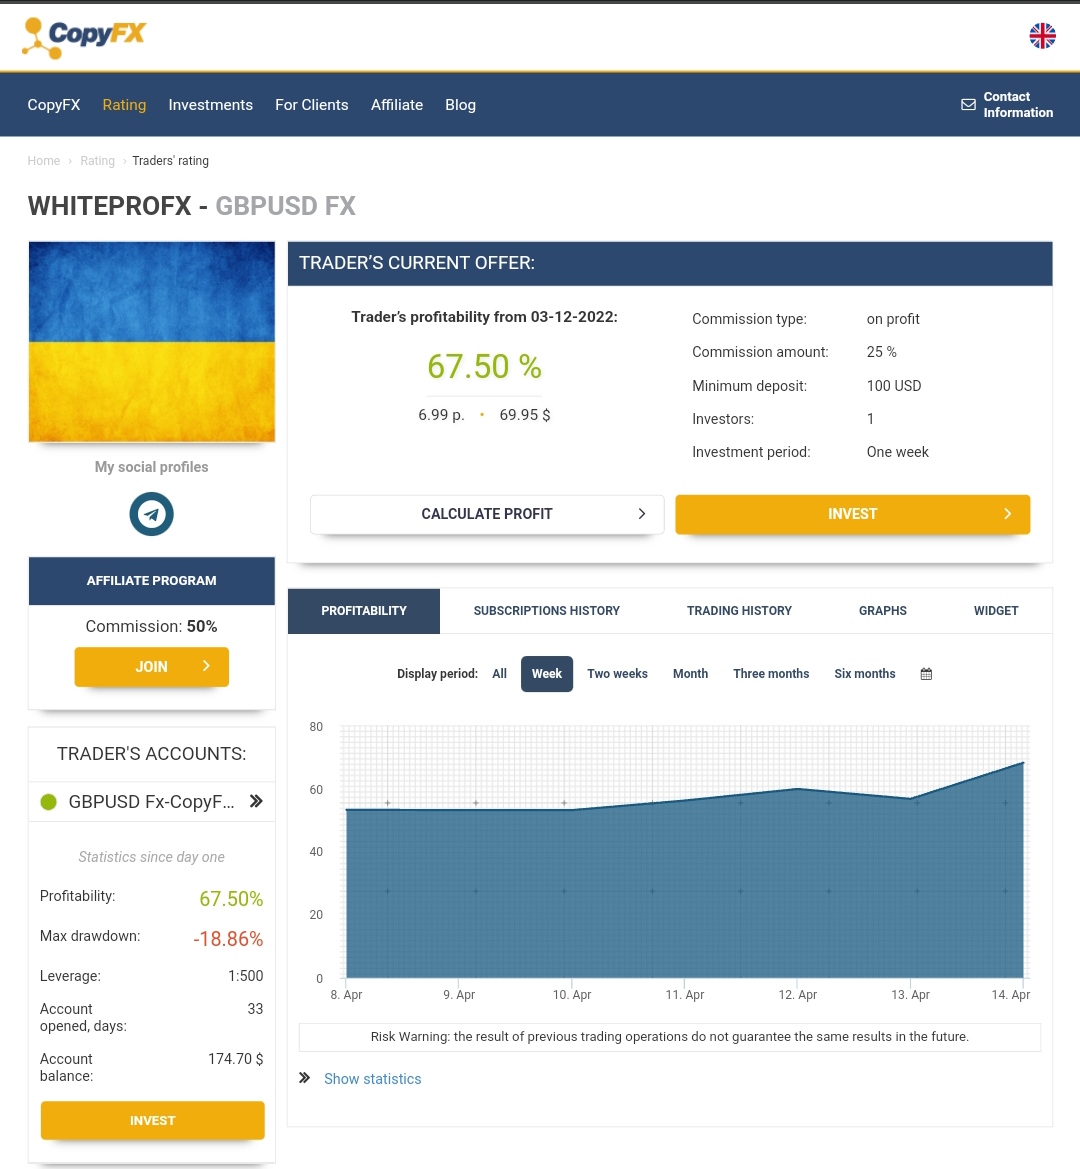Viewport: 1080px width, 1169px height.
Task: Open the language selector UK flag
Action: (1042, 35)
